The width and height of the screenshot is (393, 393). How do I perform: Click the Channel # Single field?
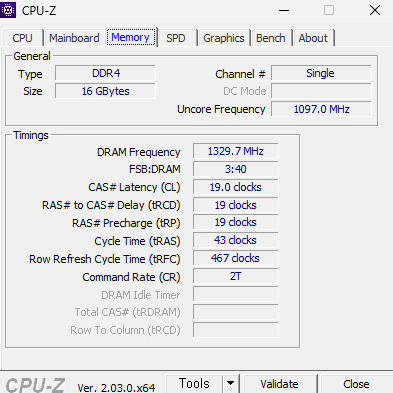[x=321, y=73]
